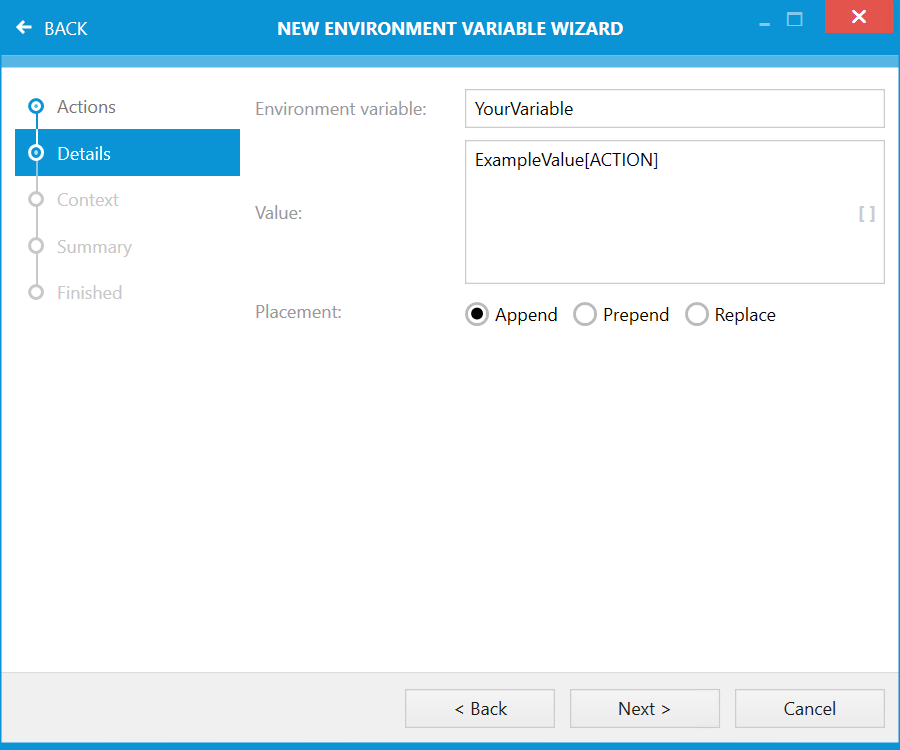Select the Replace placement option

[697, 314]
